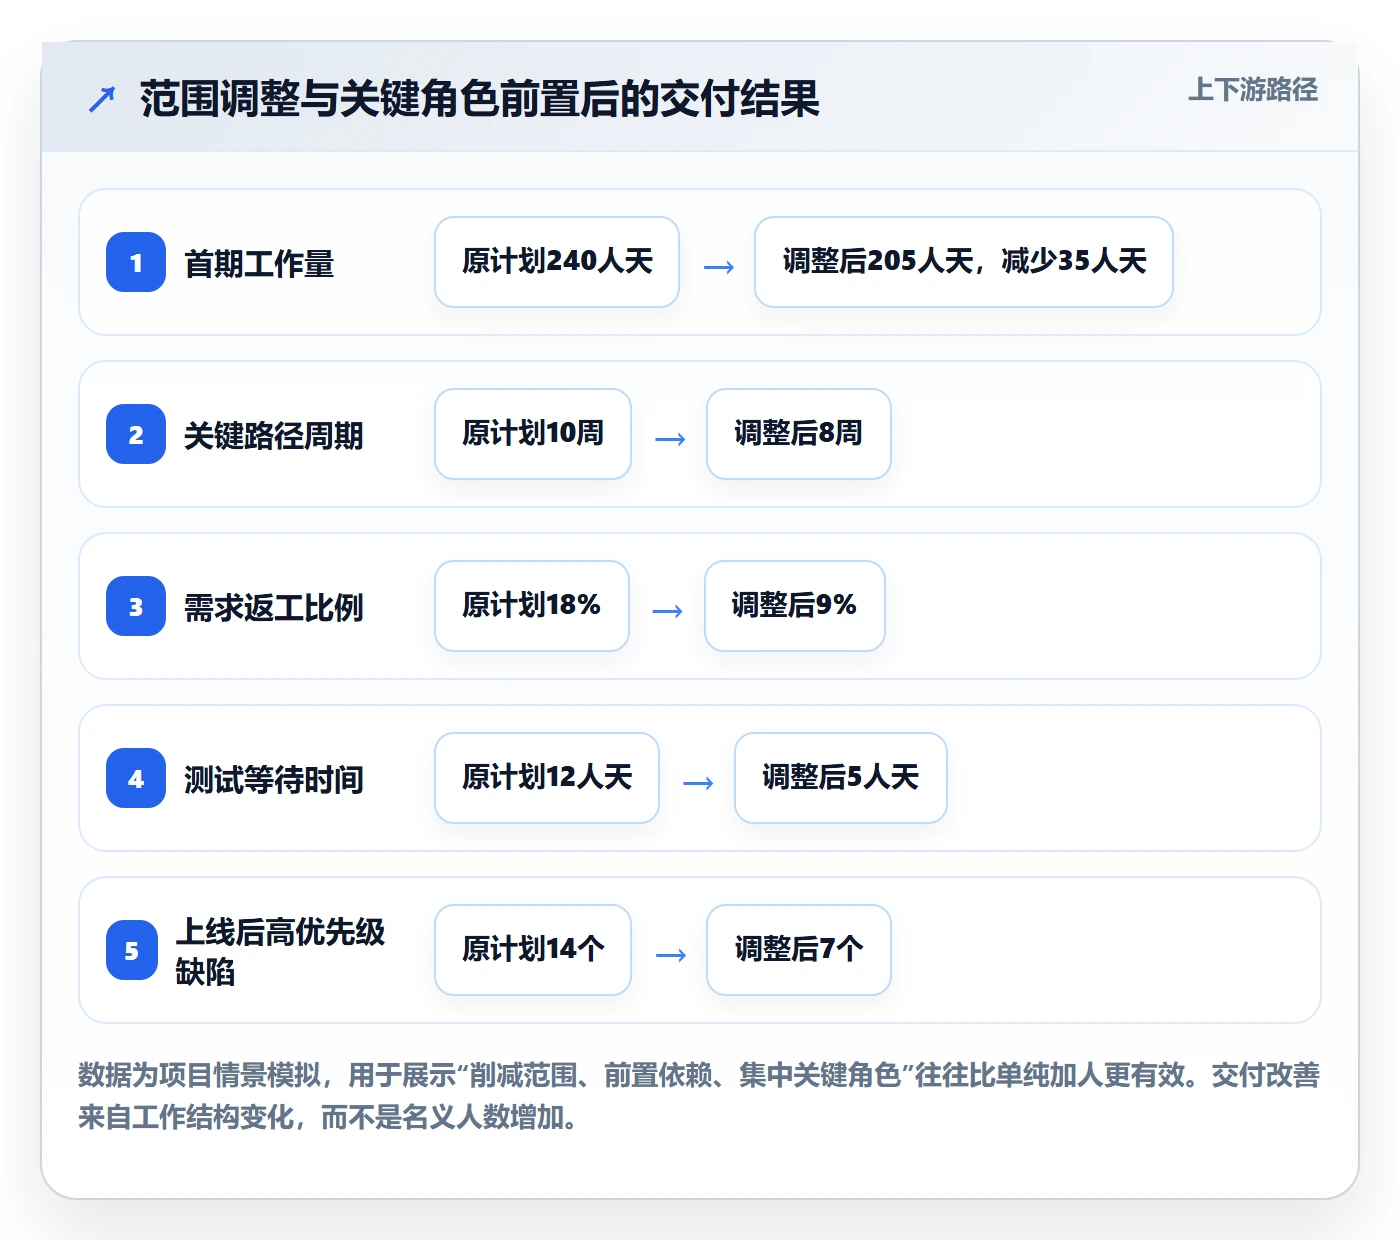1400x1240 pixels.
Task: Click the '上线后高优先级缺陷' row label
Action: point(280,951)
